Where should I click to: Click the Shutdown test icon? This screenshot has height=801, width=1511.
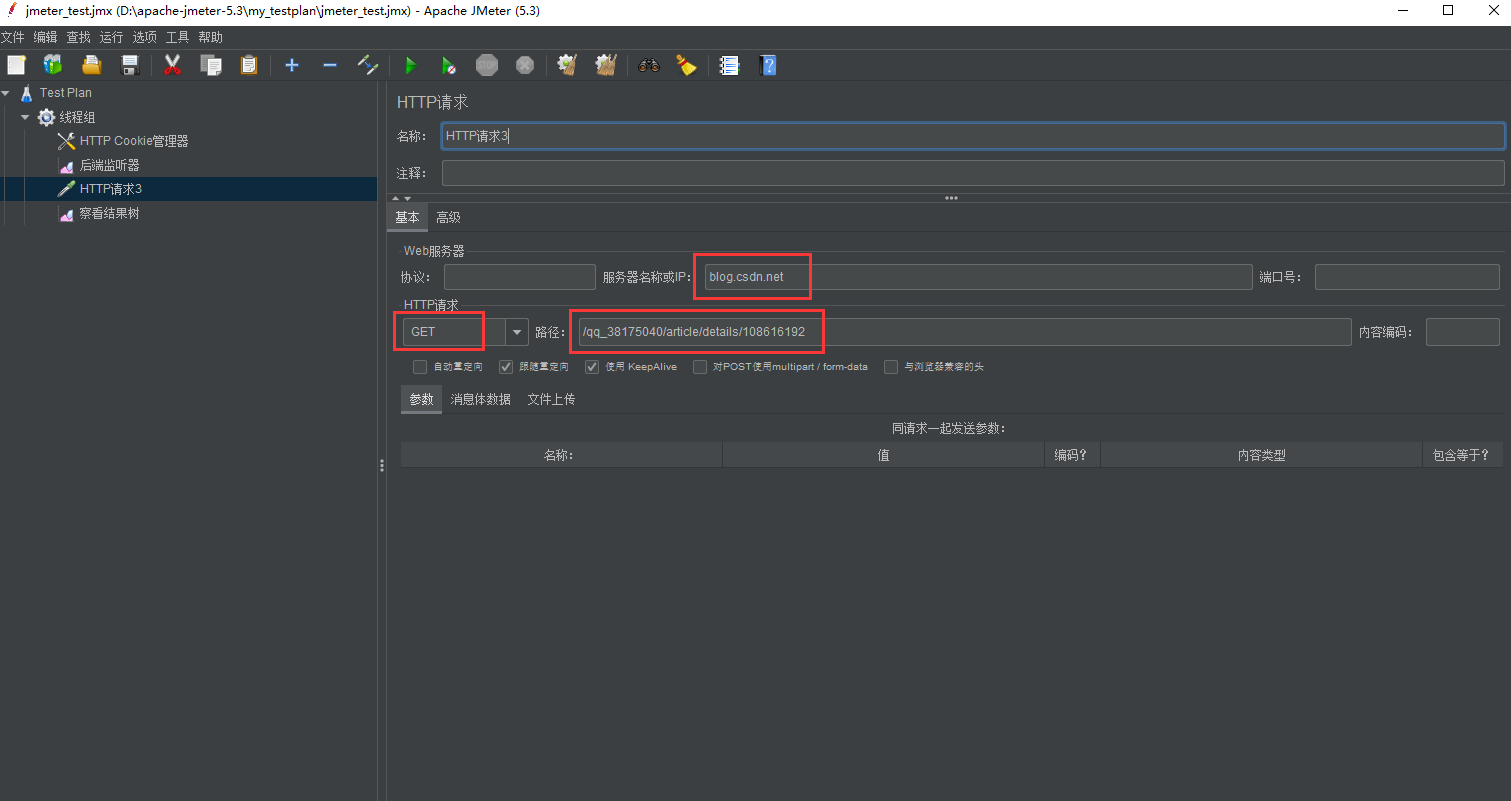pyautogui.click(x=525, y=65)
